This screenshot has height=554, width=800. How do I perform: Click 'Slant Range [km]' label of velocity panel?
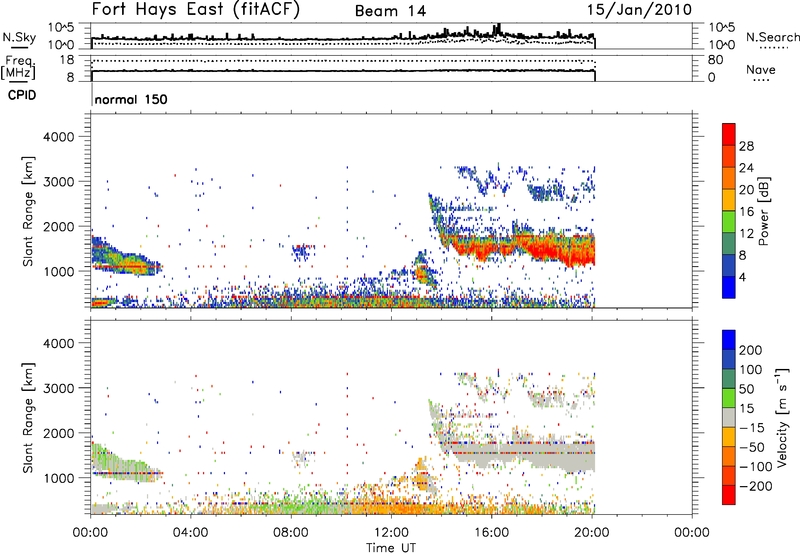pos(28,417)
